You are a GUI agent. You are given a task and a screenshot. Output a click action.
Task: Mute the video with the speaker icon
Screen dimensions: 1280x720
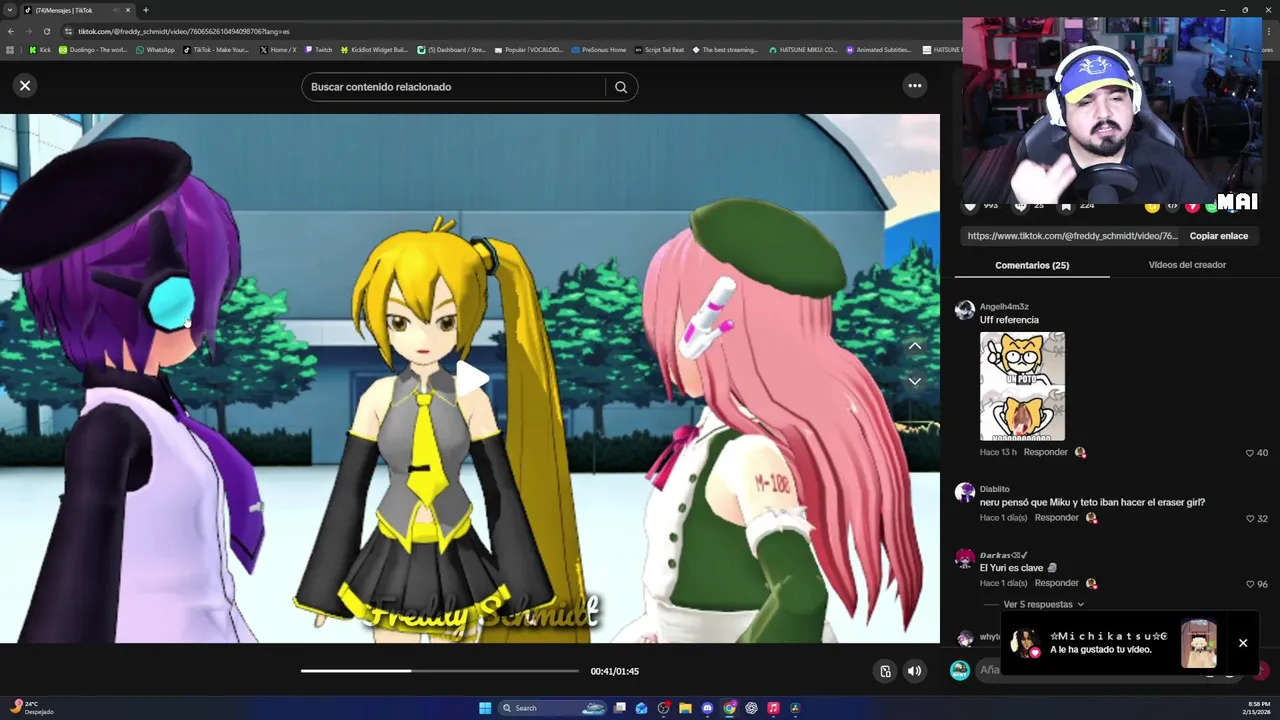[914, 671]
